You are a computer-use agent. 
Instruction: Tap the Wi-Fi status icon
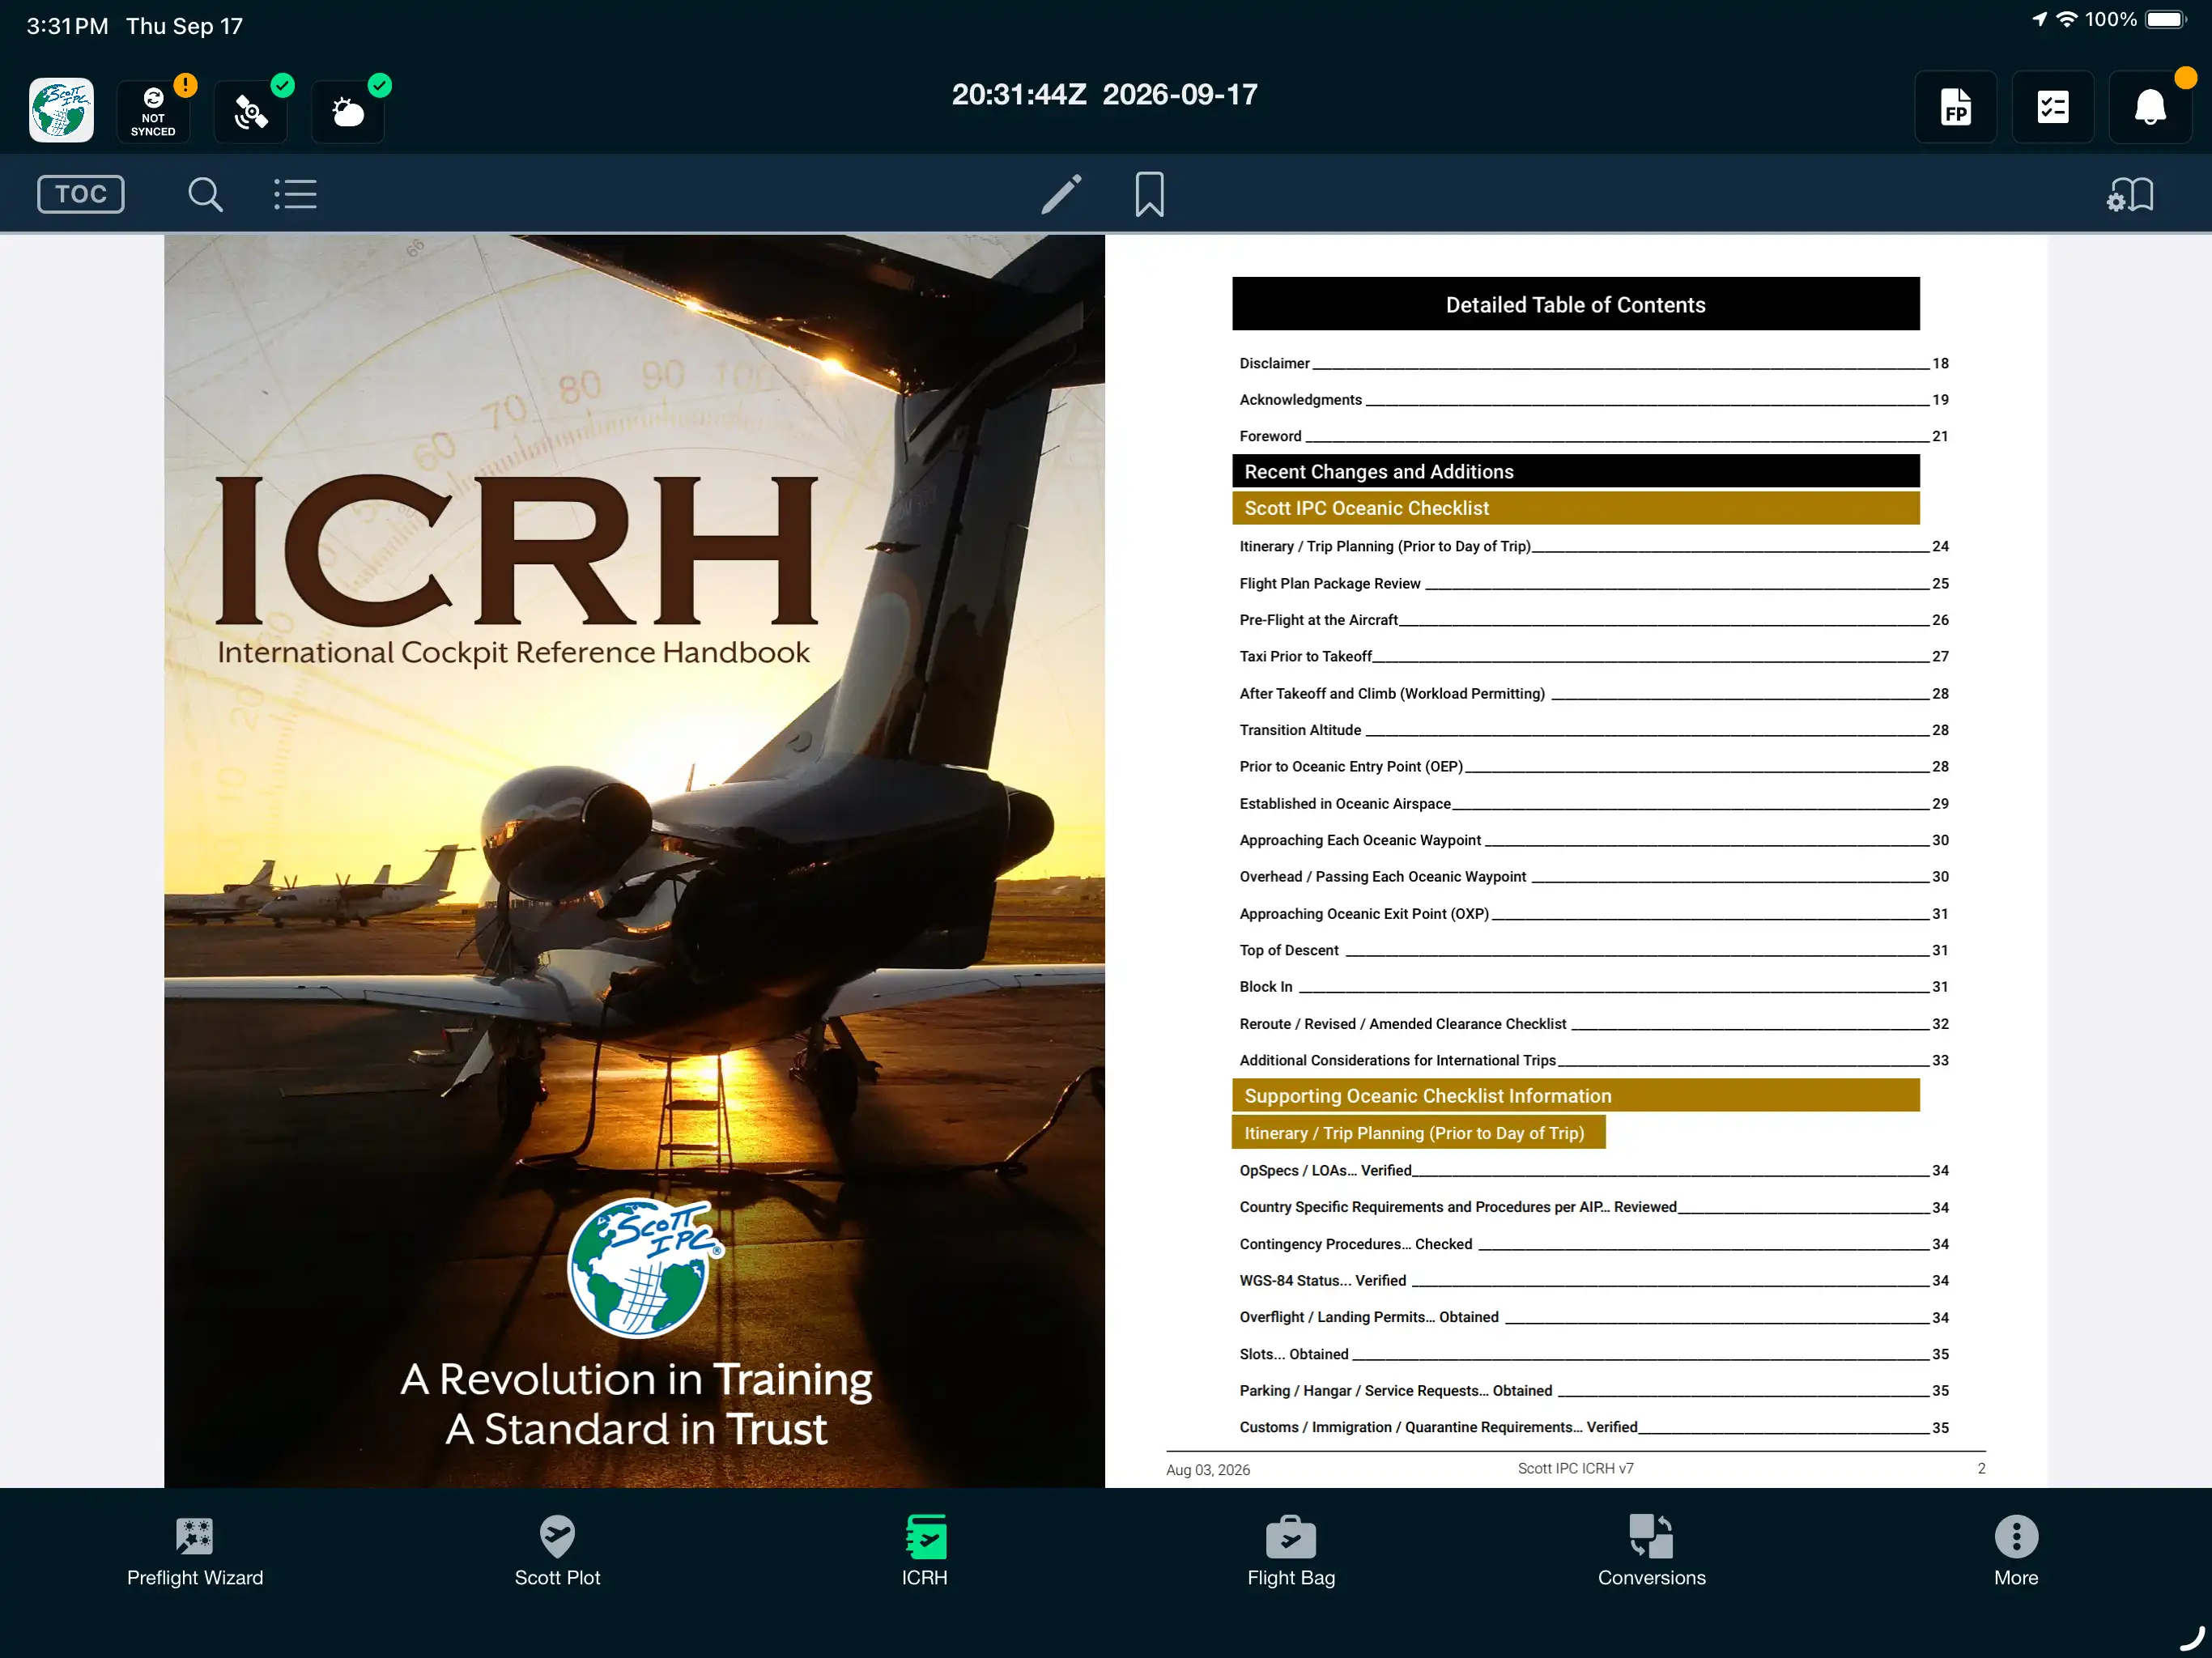(x=2066, y=20)
